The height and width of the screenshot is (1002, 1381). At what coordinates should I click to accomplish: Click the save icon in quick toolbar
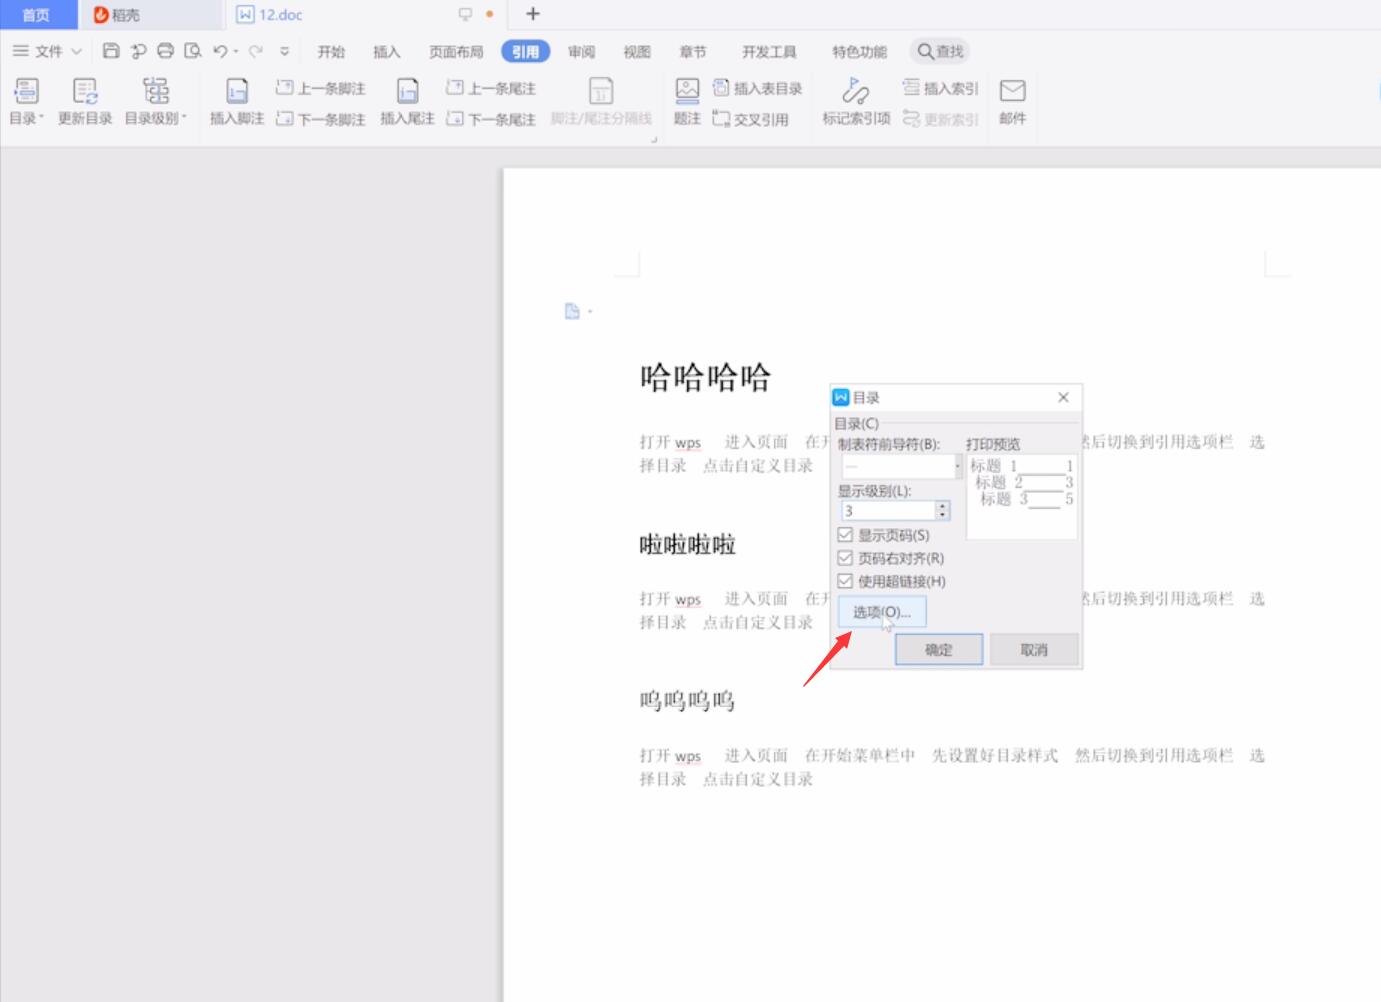point(111,51)
